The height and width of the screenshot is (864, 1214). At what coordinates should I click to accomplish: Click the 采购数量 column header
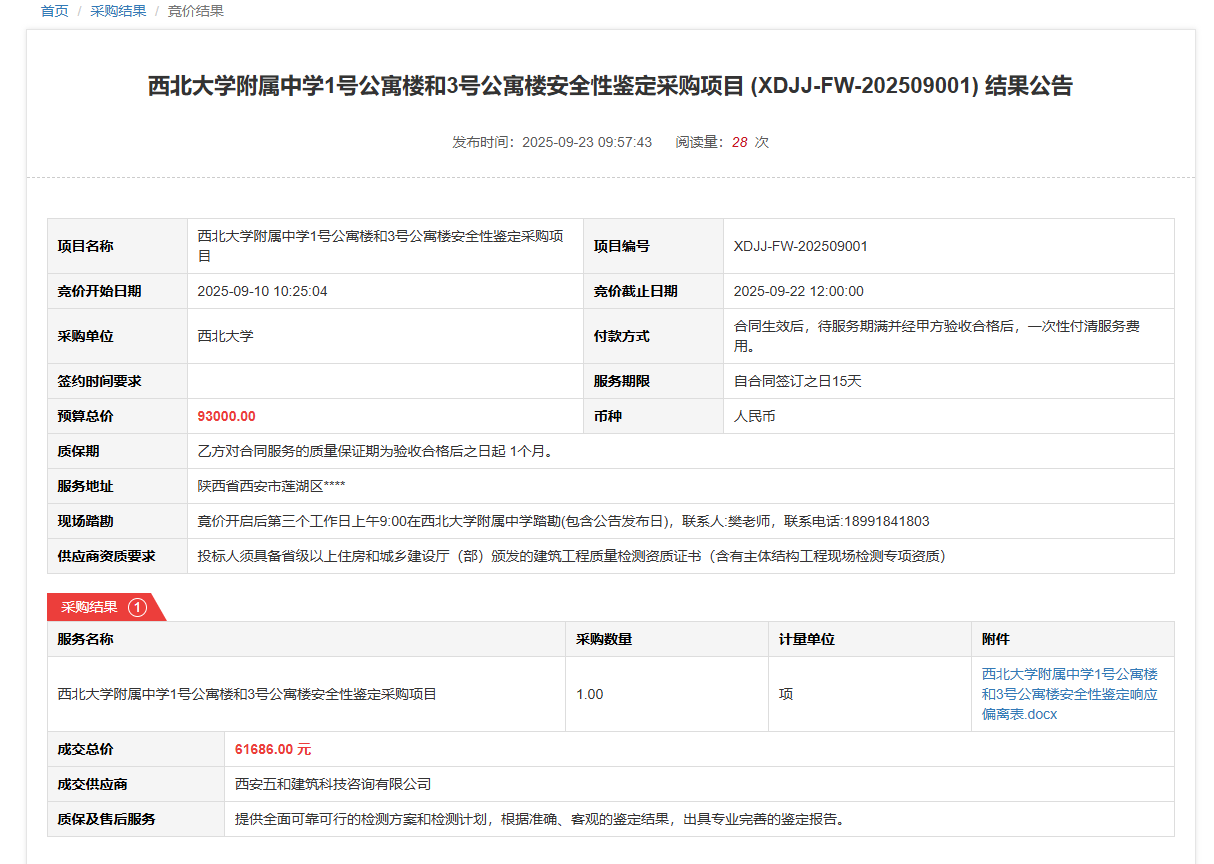(x=604, y=639)
